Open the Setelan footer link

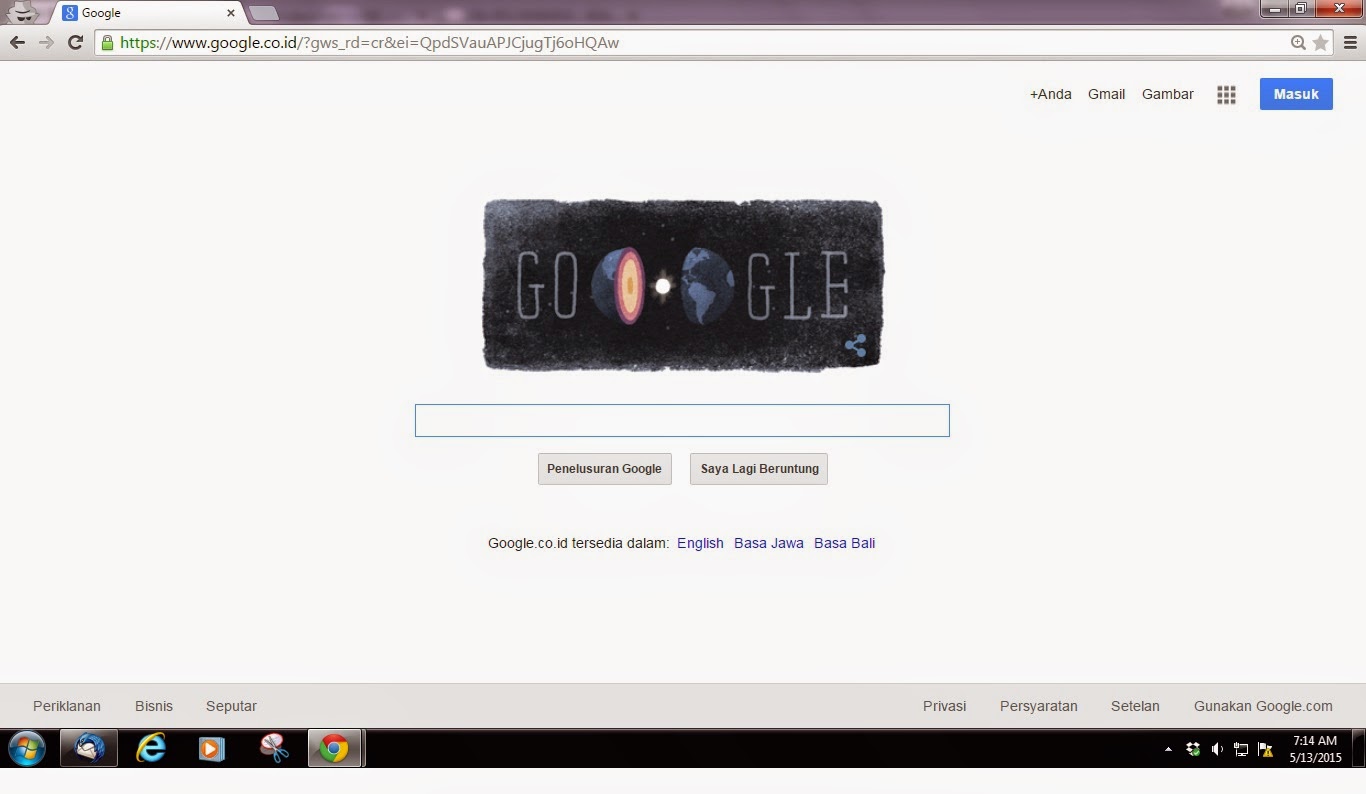tap(1135, 706)
